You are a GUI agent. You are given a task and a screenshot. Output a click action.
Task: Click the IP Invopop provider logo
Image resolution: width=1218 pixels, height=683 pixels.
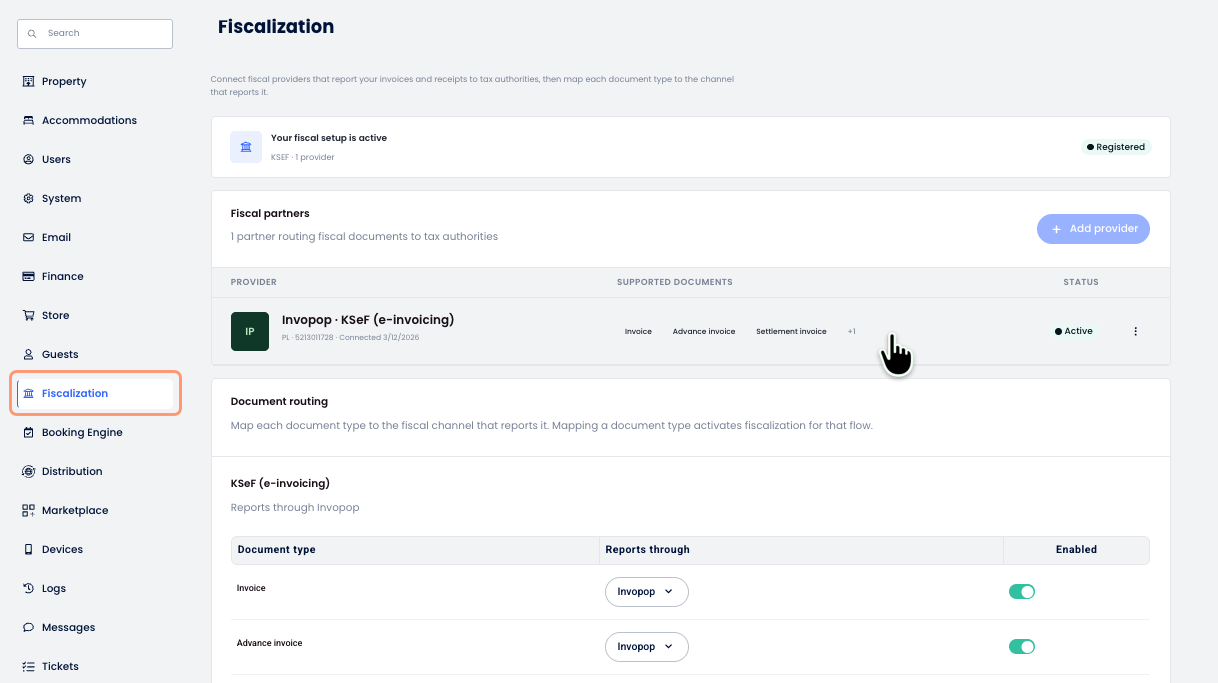pyautogui.click(x=250, y=331)
